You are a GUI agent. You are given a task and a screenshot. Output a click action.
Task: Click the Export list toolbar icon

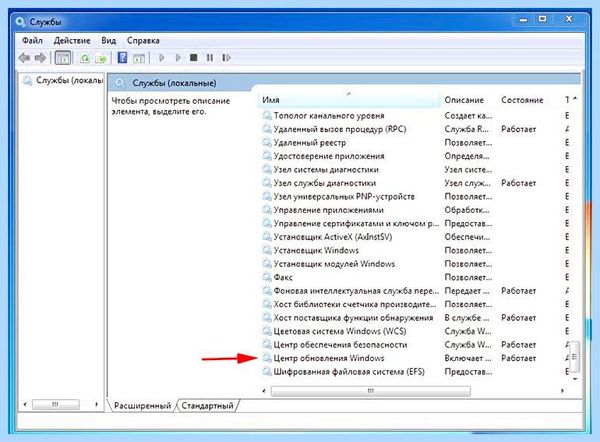point(101,58)
